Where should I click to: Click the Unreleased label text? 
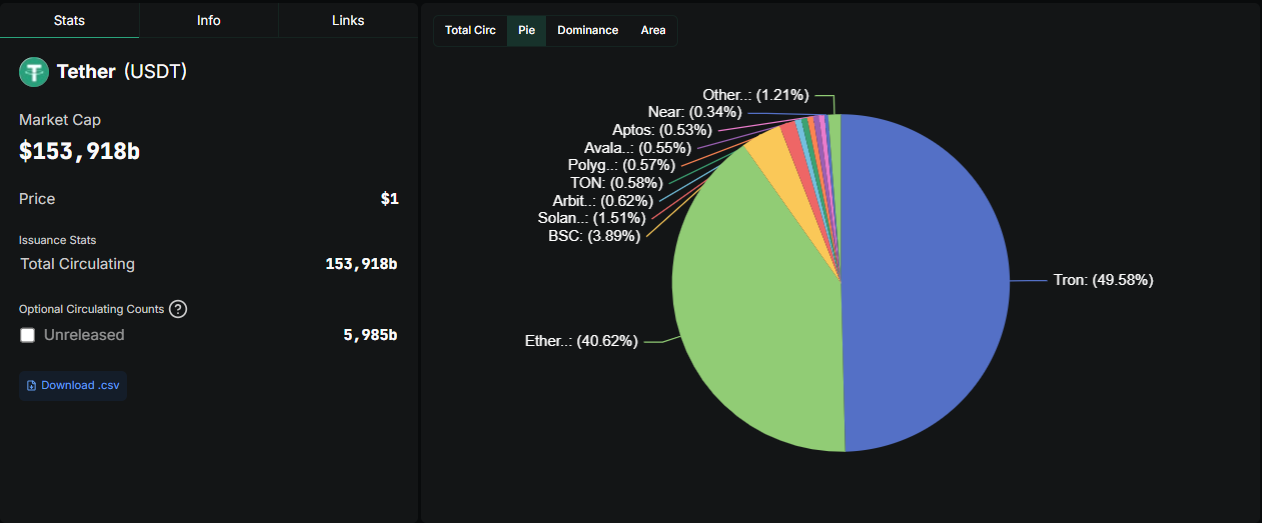click(x=84, y=335)
